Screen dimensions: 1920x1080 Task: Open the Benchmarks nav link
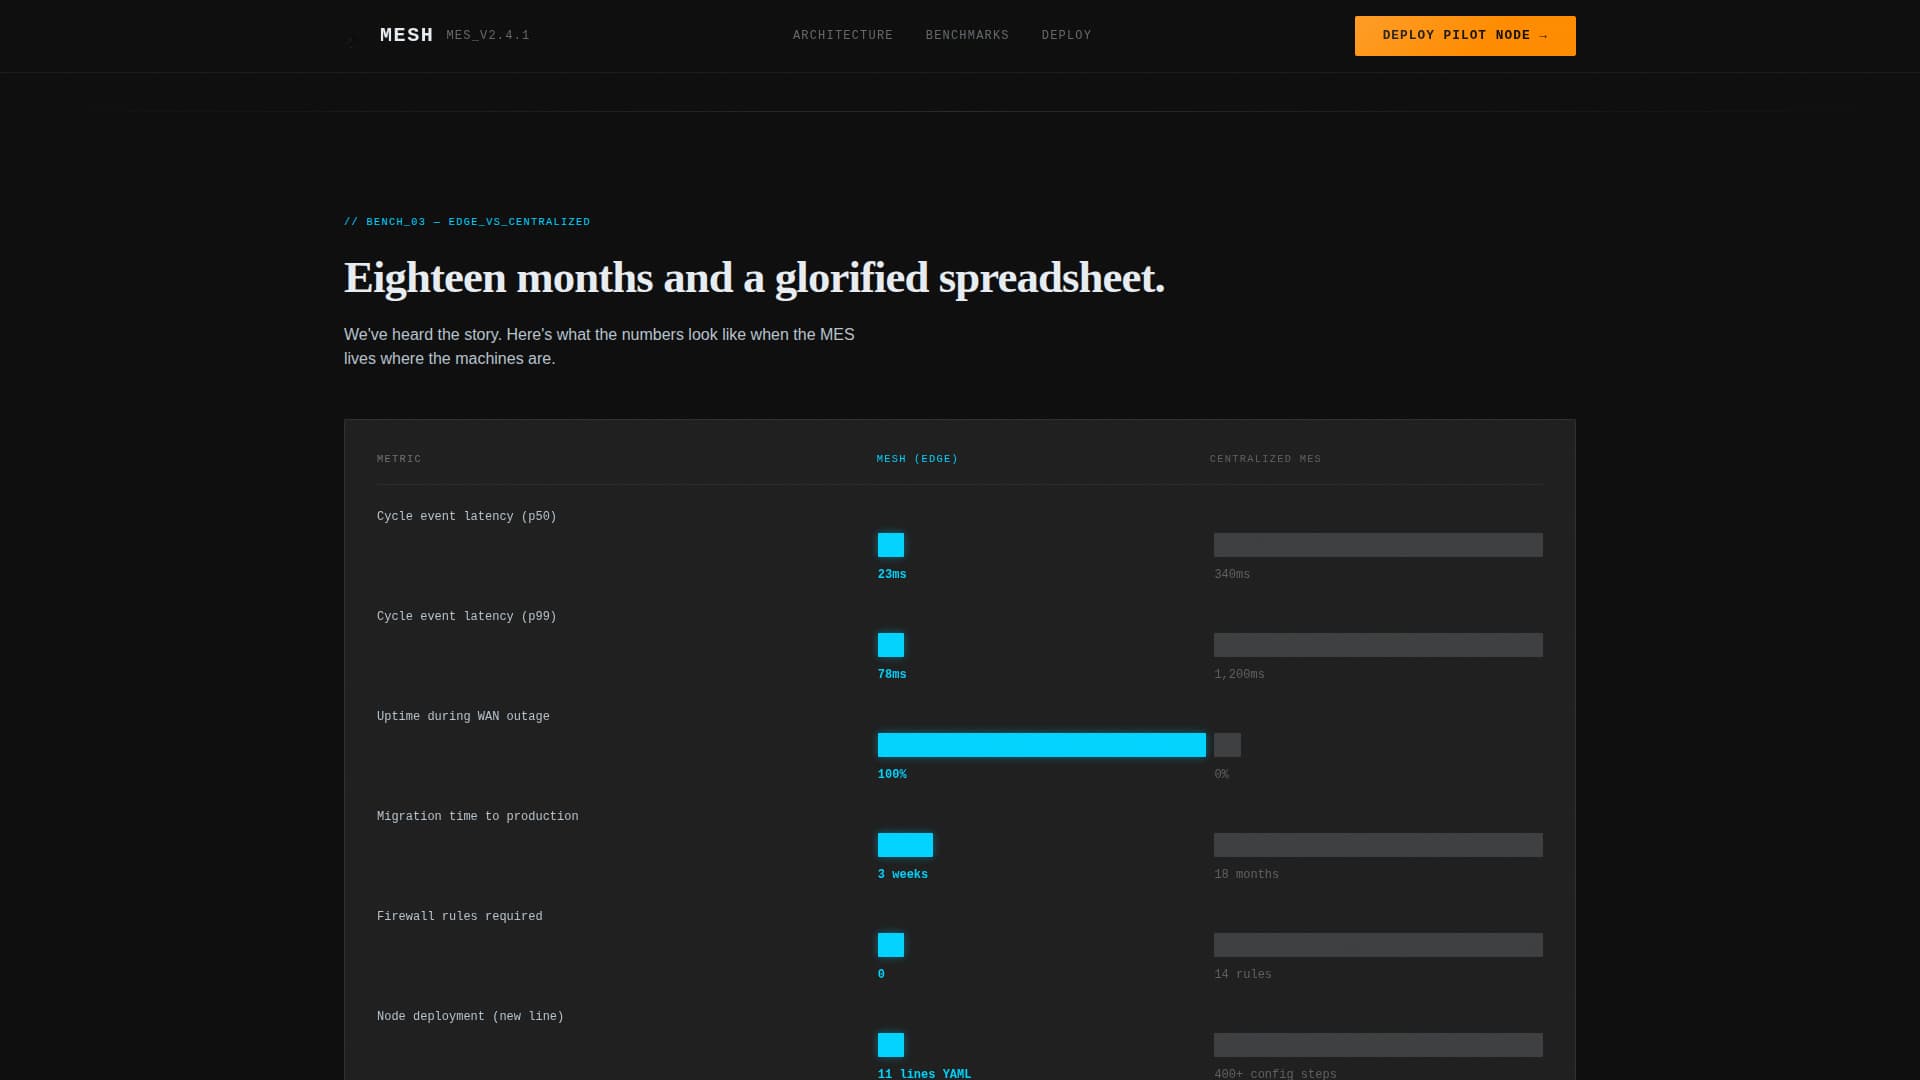[x=967, y=35]
